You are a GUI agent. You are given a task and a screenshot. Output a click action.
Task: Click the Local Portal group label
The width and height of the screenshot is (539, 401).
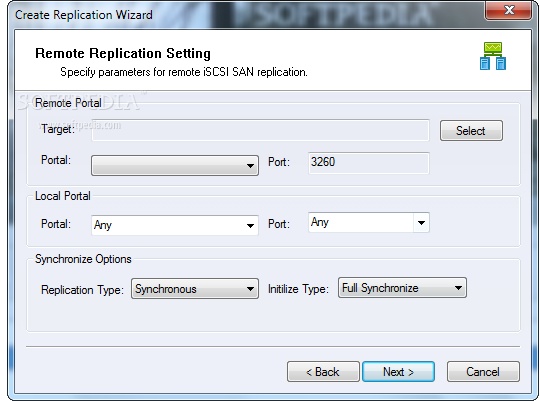(63, 196)
